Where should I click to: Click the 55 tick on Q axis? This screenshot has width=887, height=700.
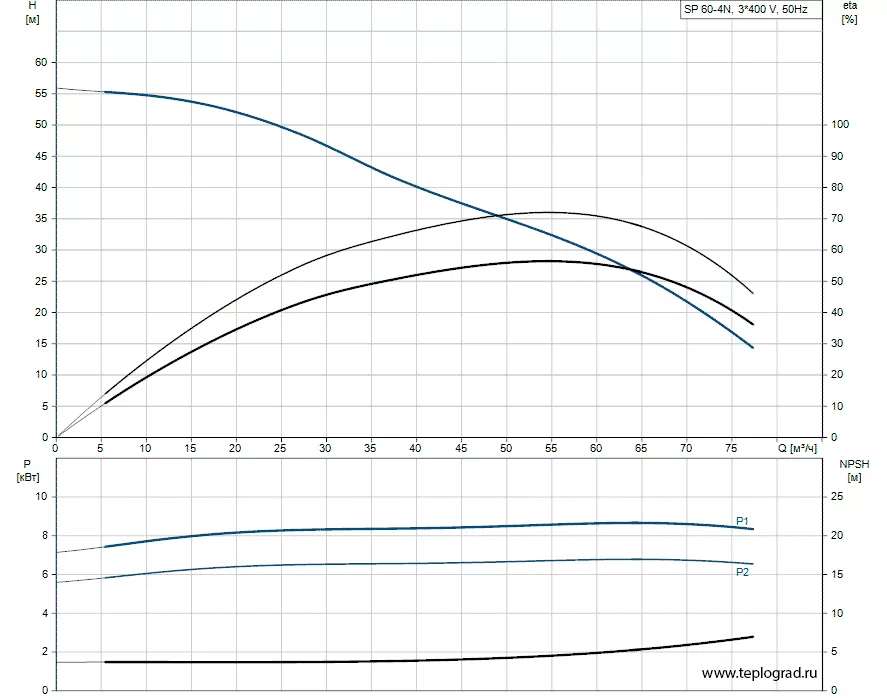(x=551, y=448)
